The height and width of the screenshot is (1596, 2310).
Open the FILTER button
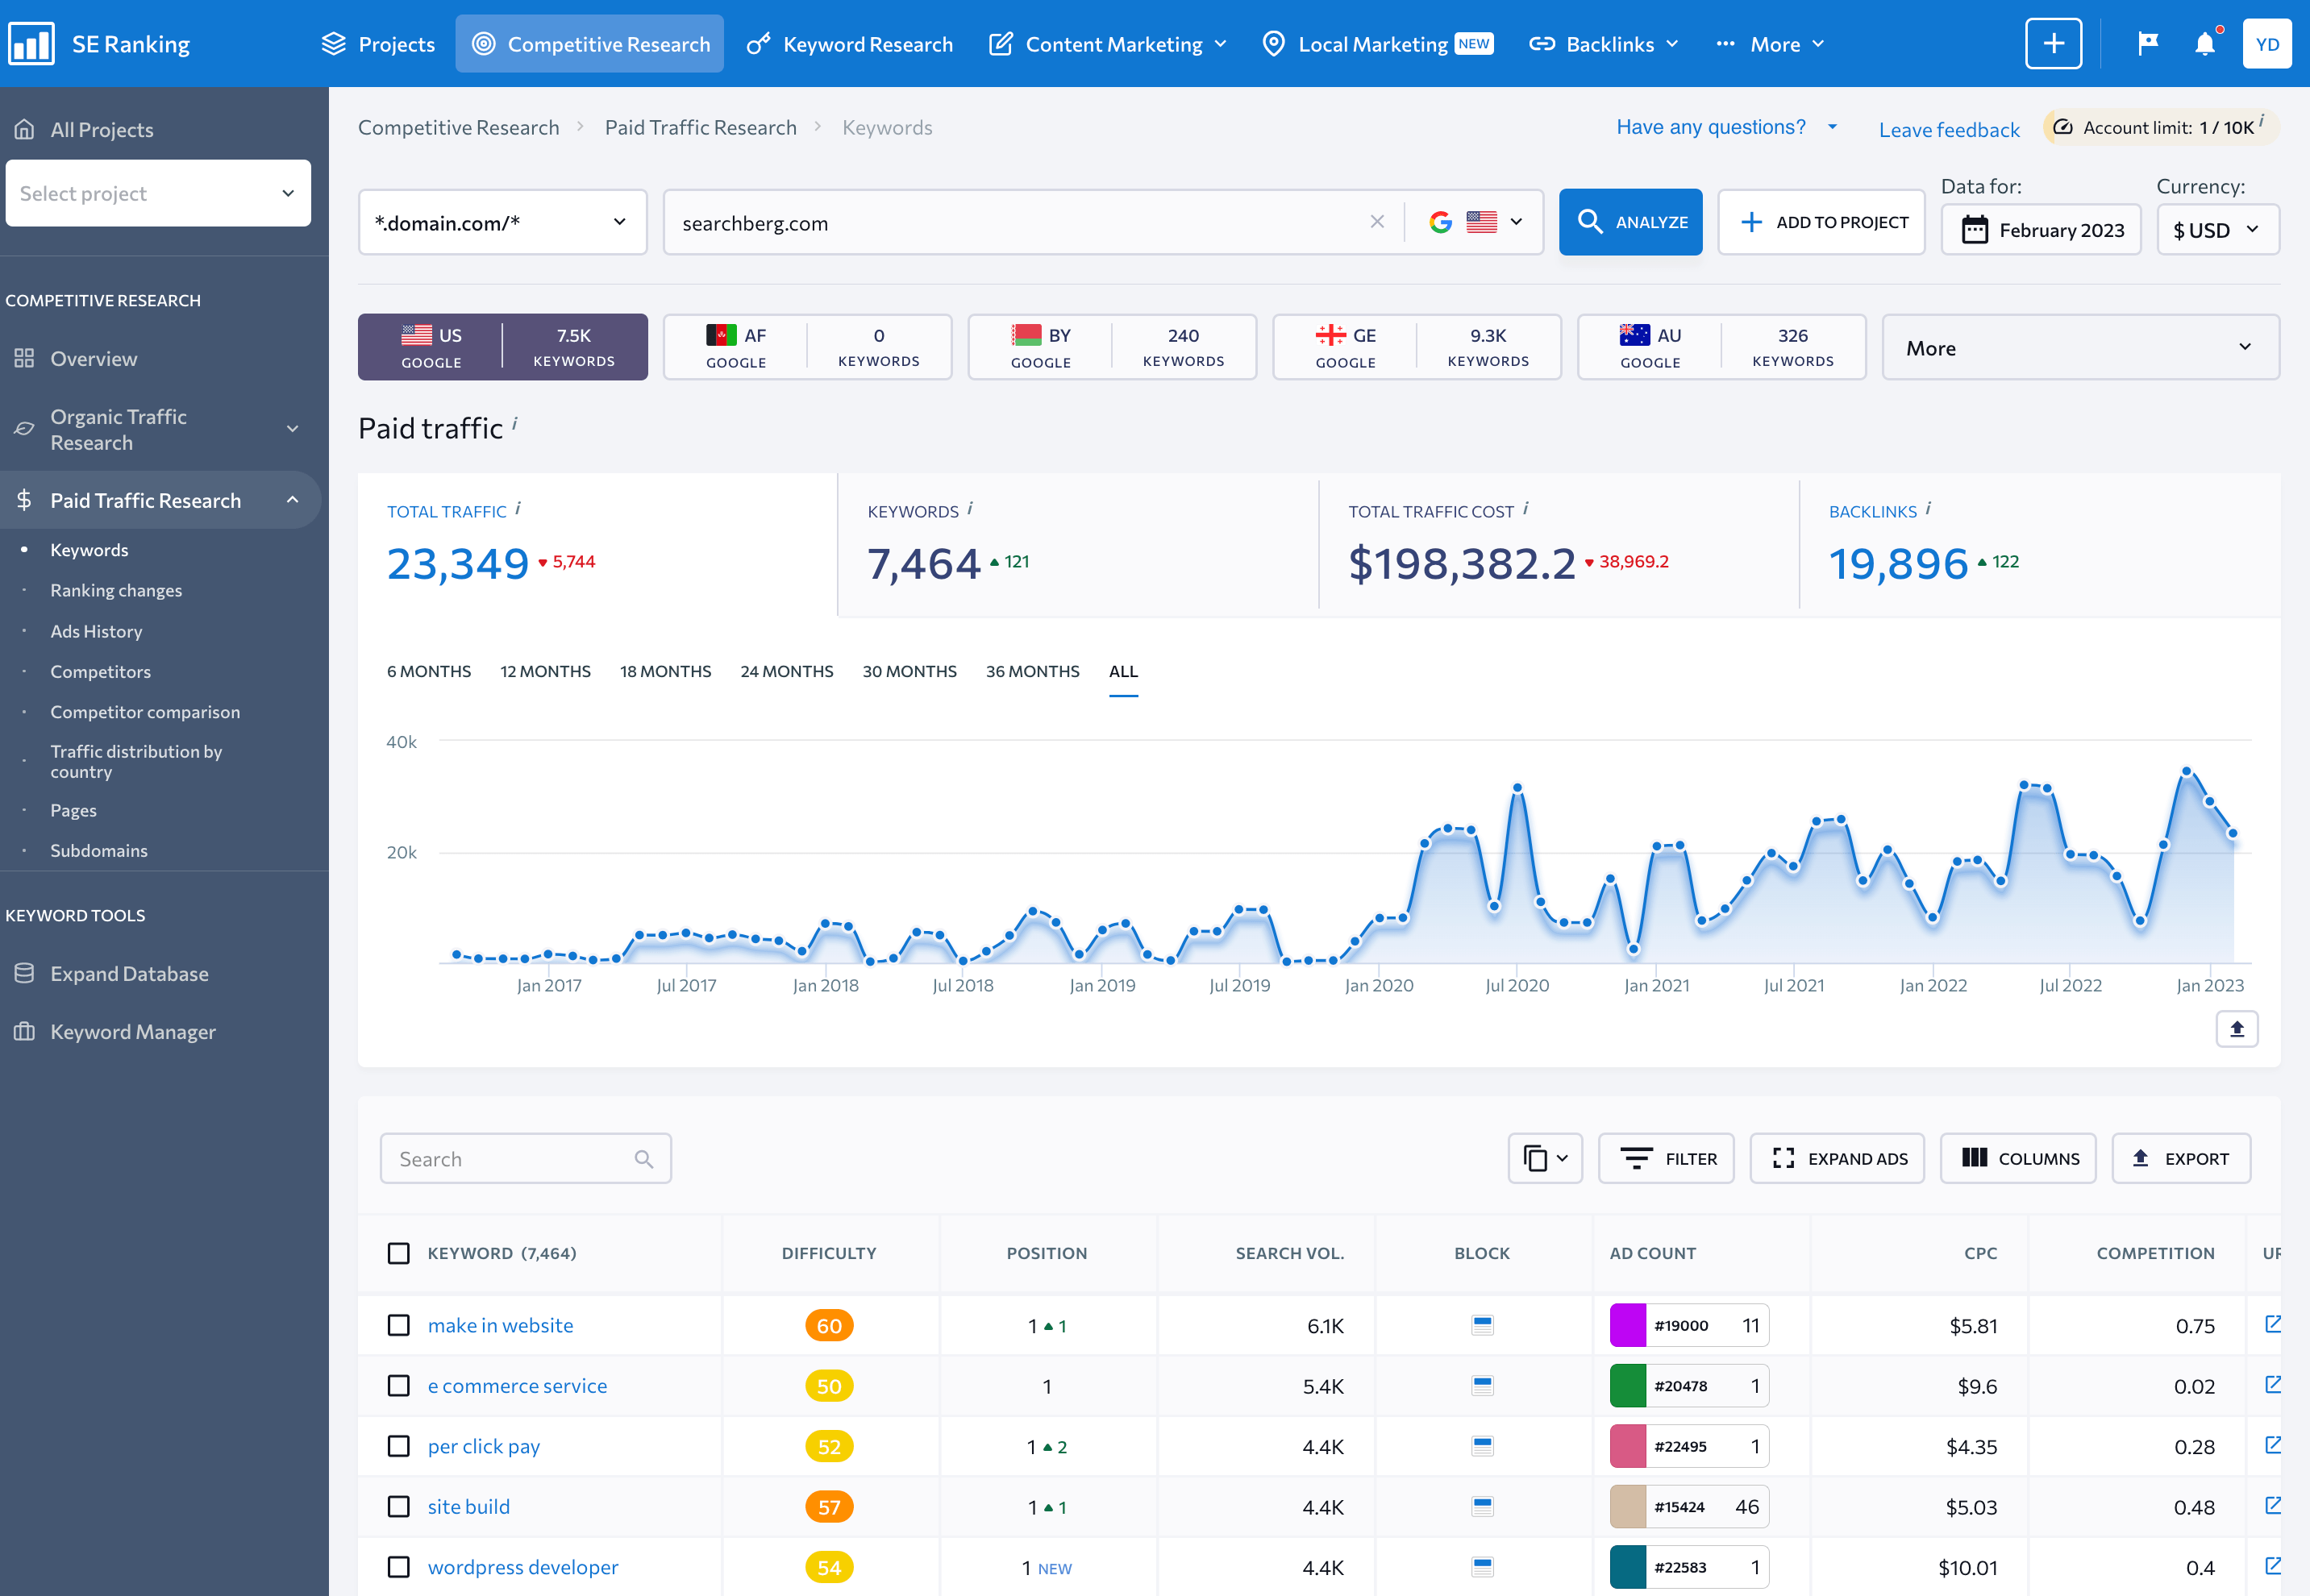point(1666,1157)
